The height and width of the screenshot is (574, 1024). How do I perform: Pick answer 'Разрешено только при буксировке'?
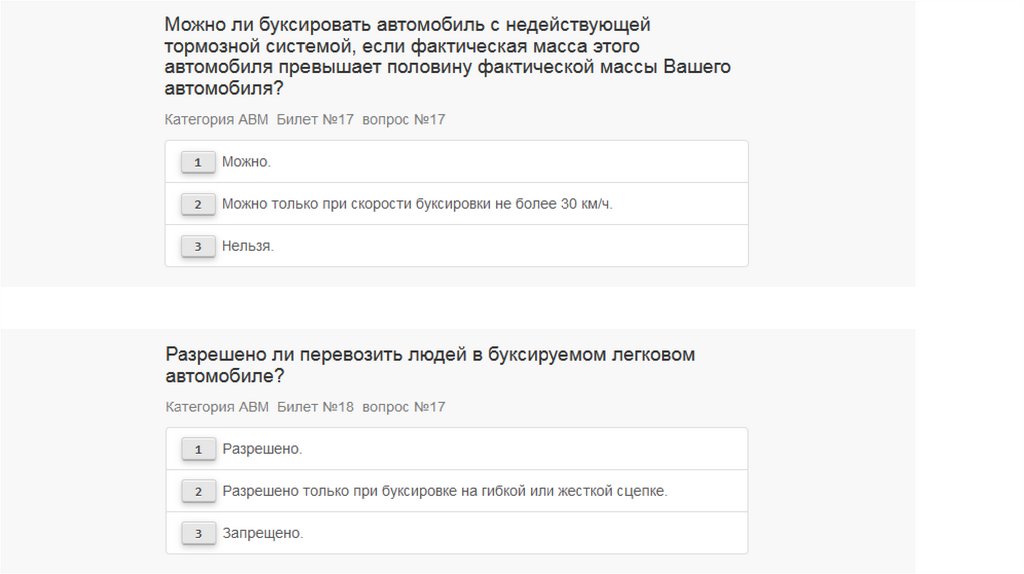click(x=444, y=491)
